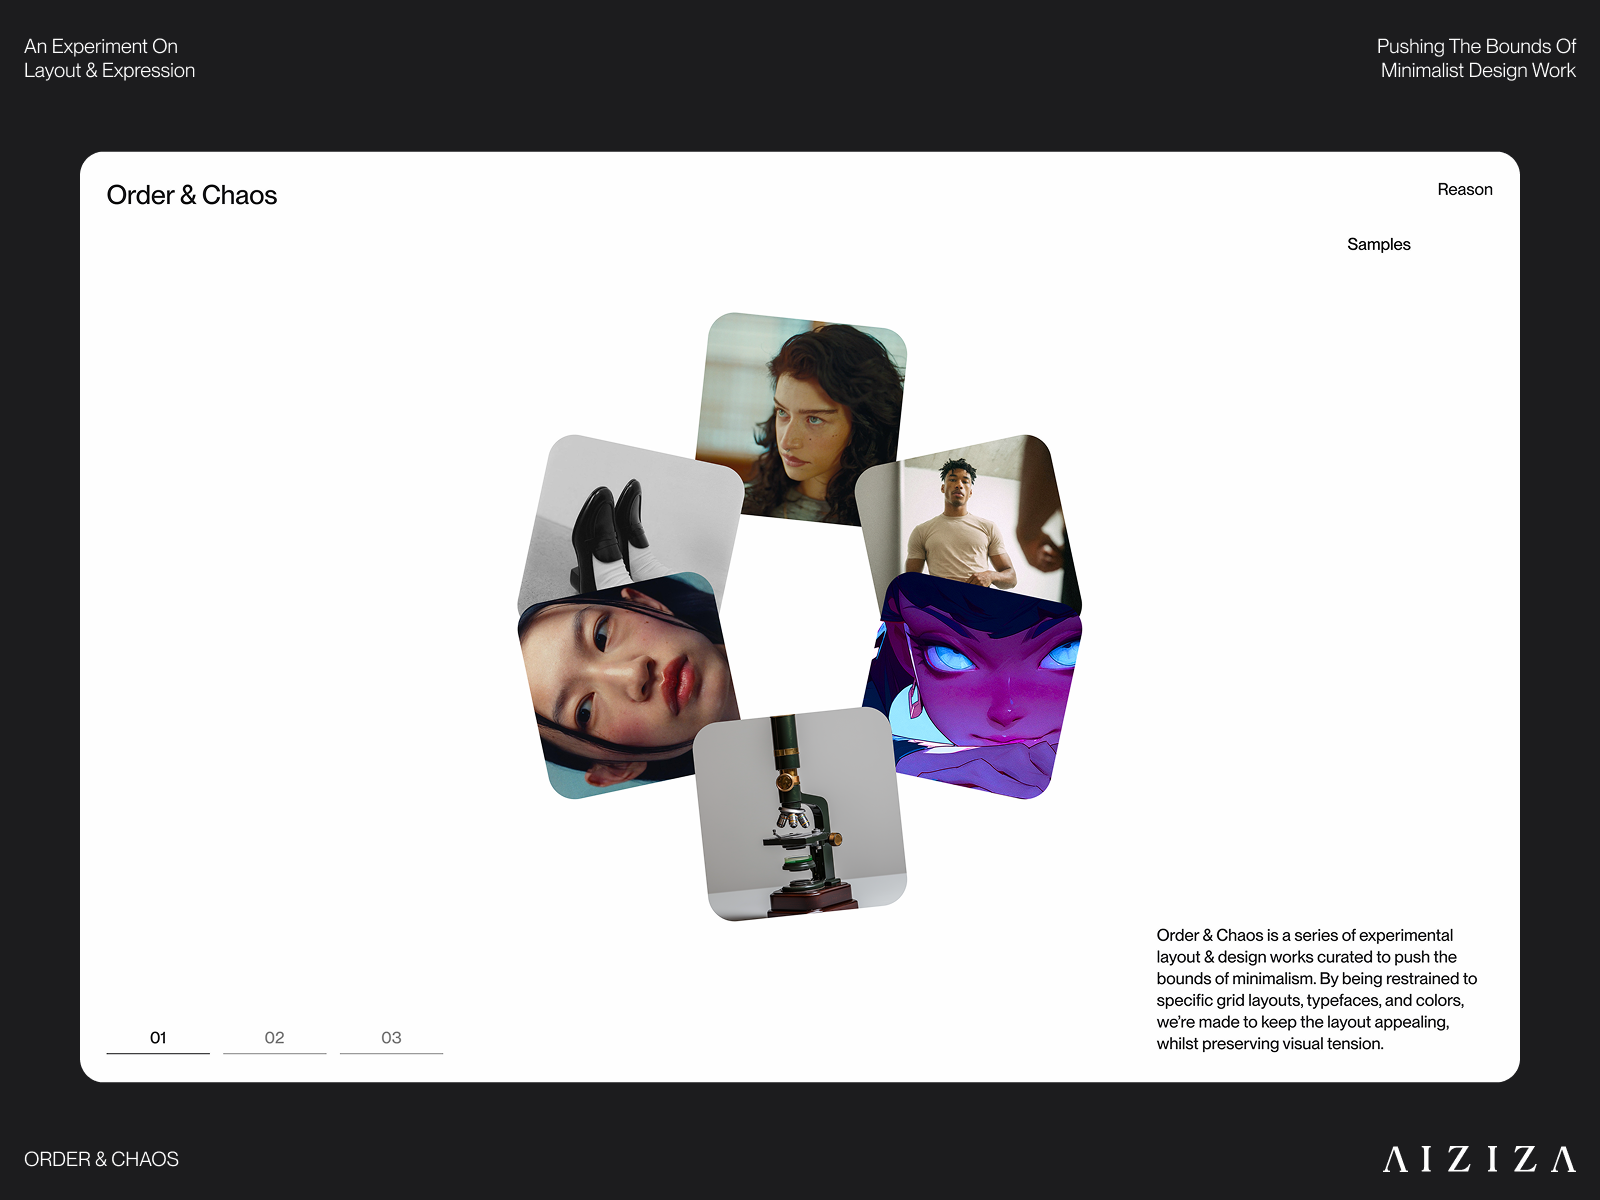Open the microscope photo thumbnail
This screenshot has width=1600, height=1200.
(800, 814)
